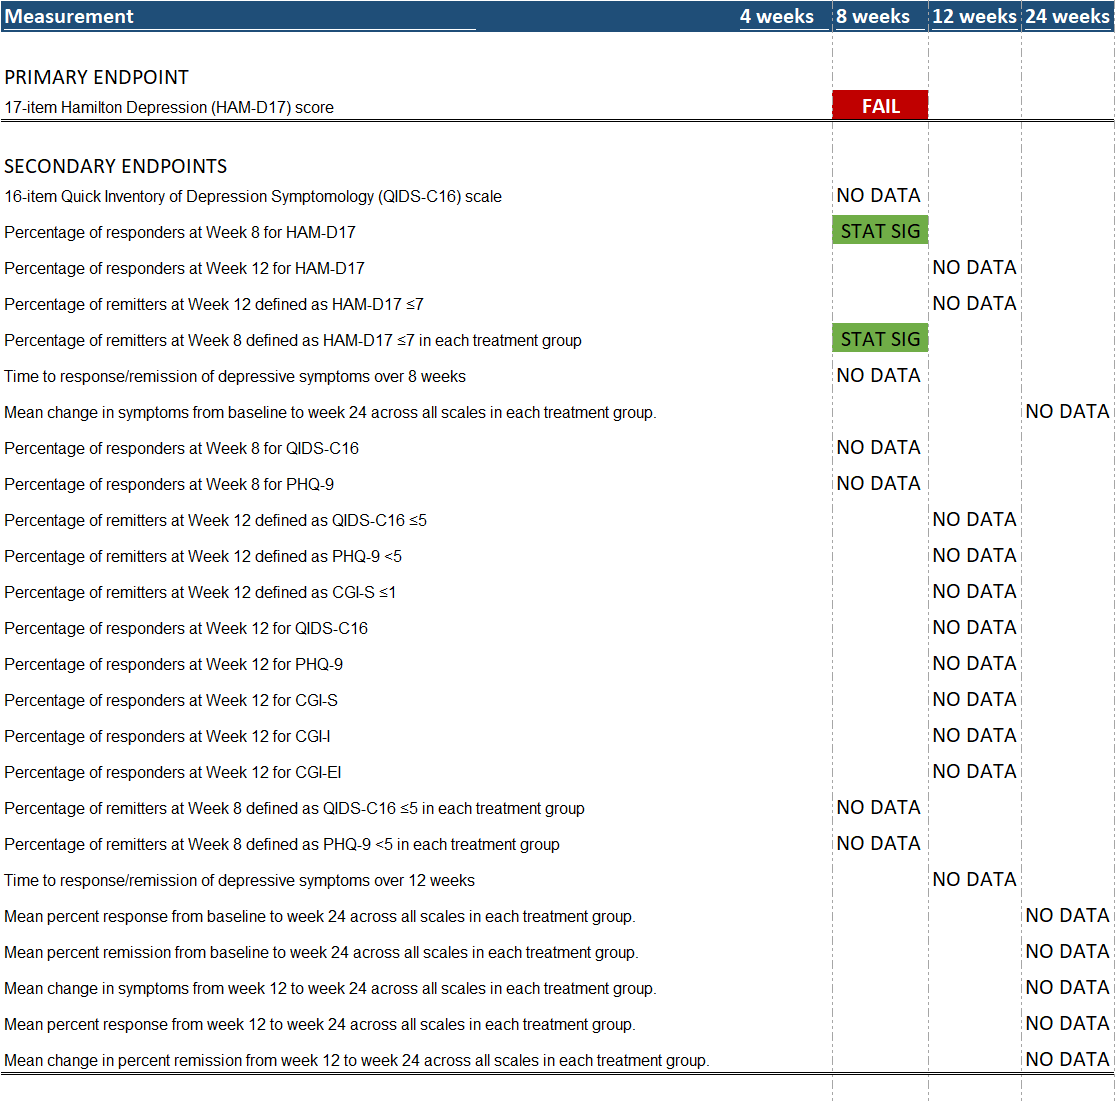The image size is (1116, 1105).
Task: Click NO DATA for time to response over 12 weeks
Action: click(x=974, y=880)
